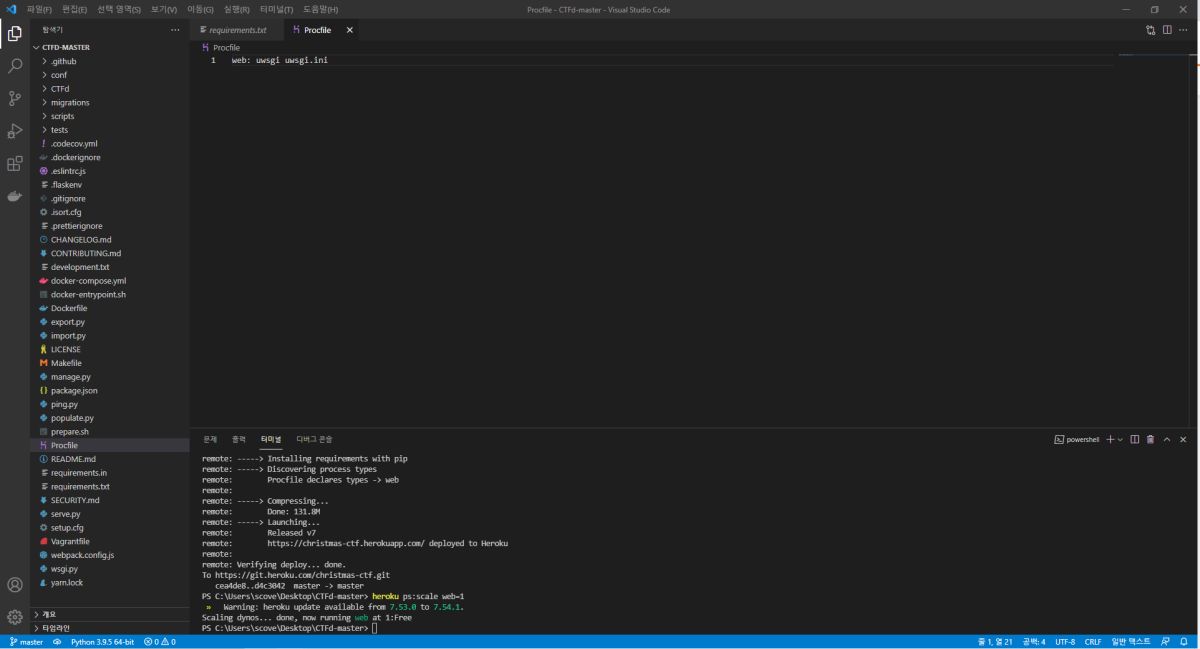Open errors and warnings status indicator
Screen dimensions: 1200x649
(160, 642)
